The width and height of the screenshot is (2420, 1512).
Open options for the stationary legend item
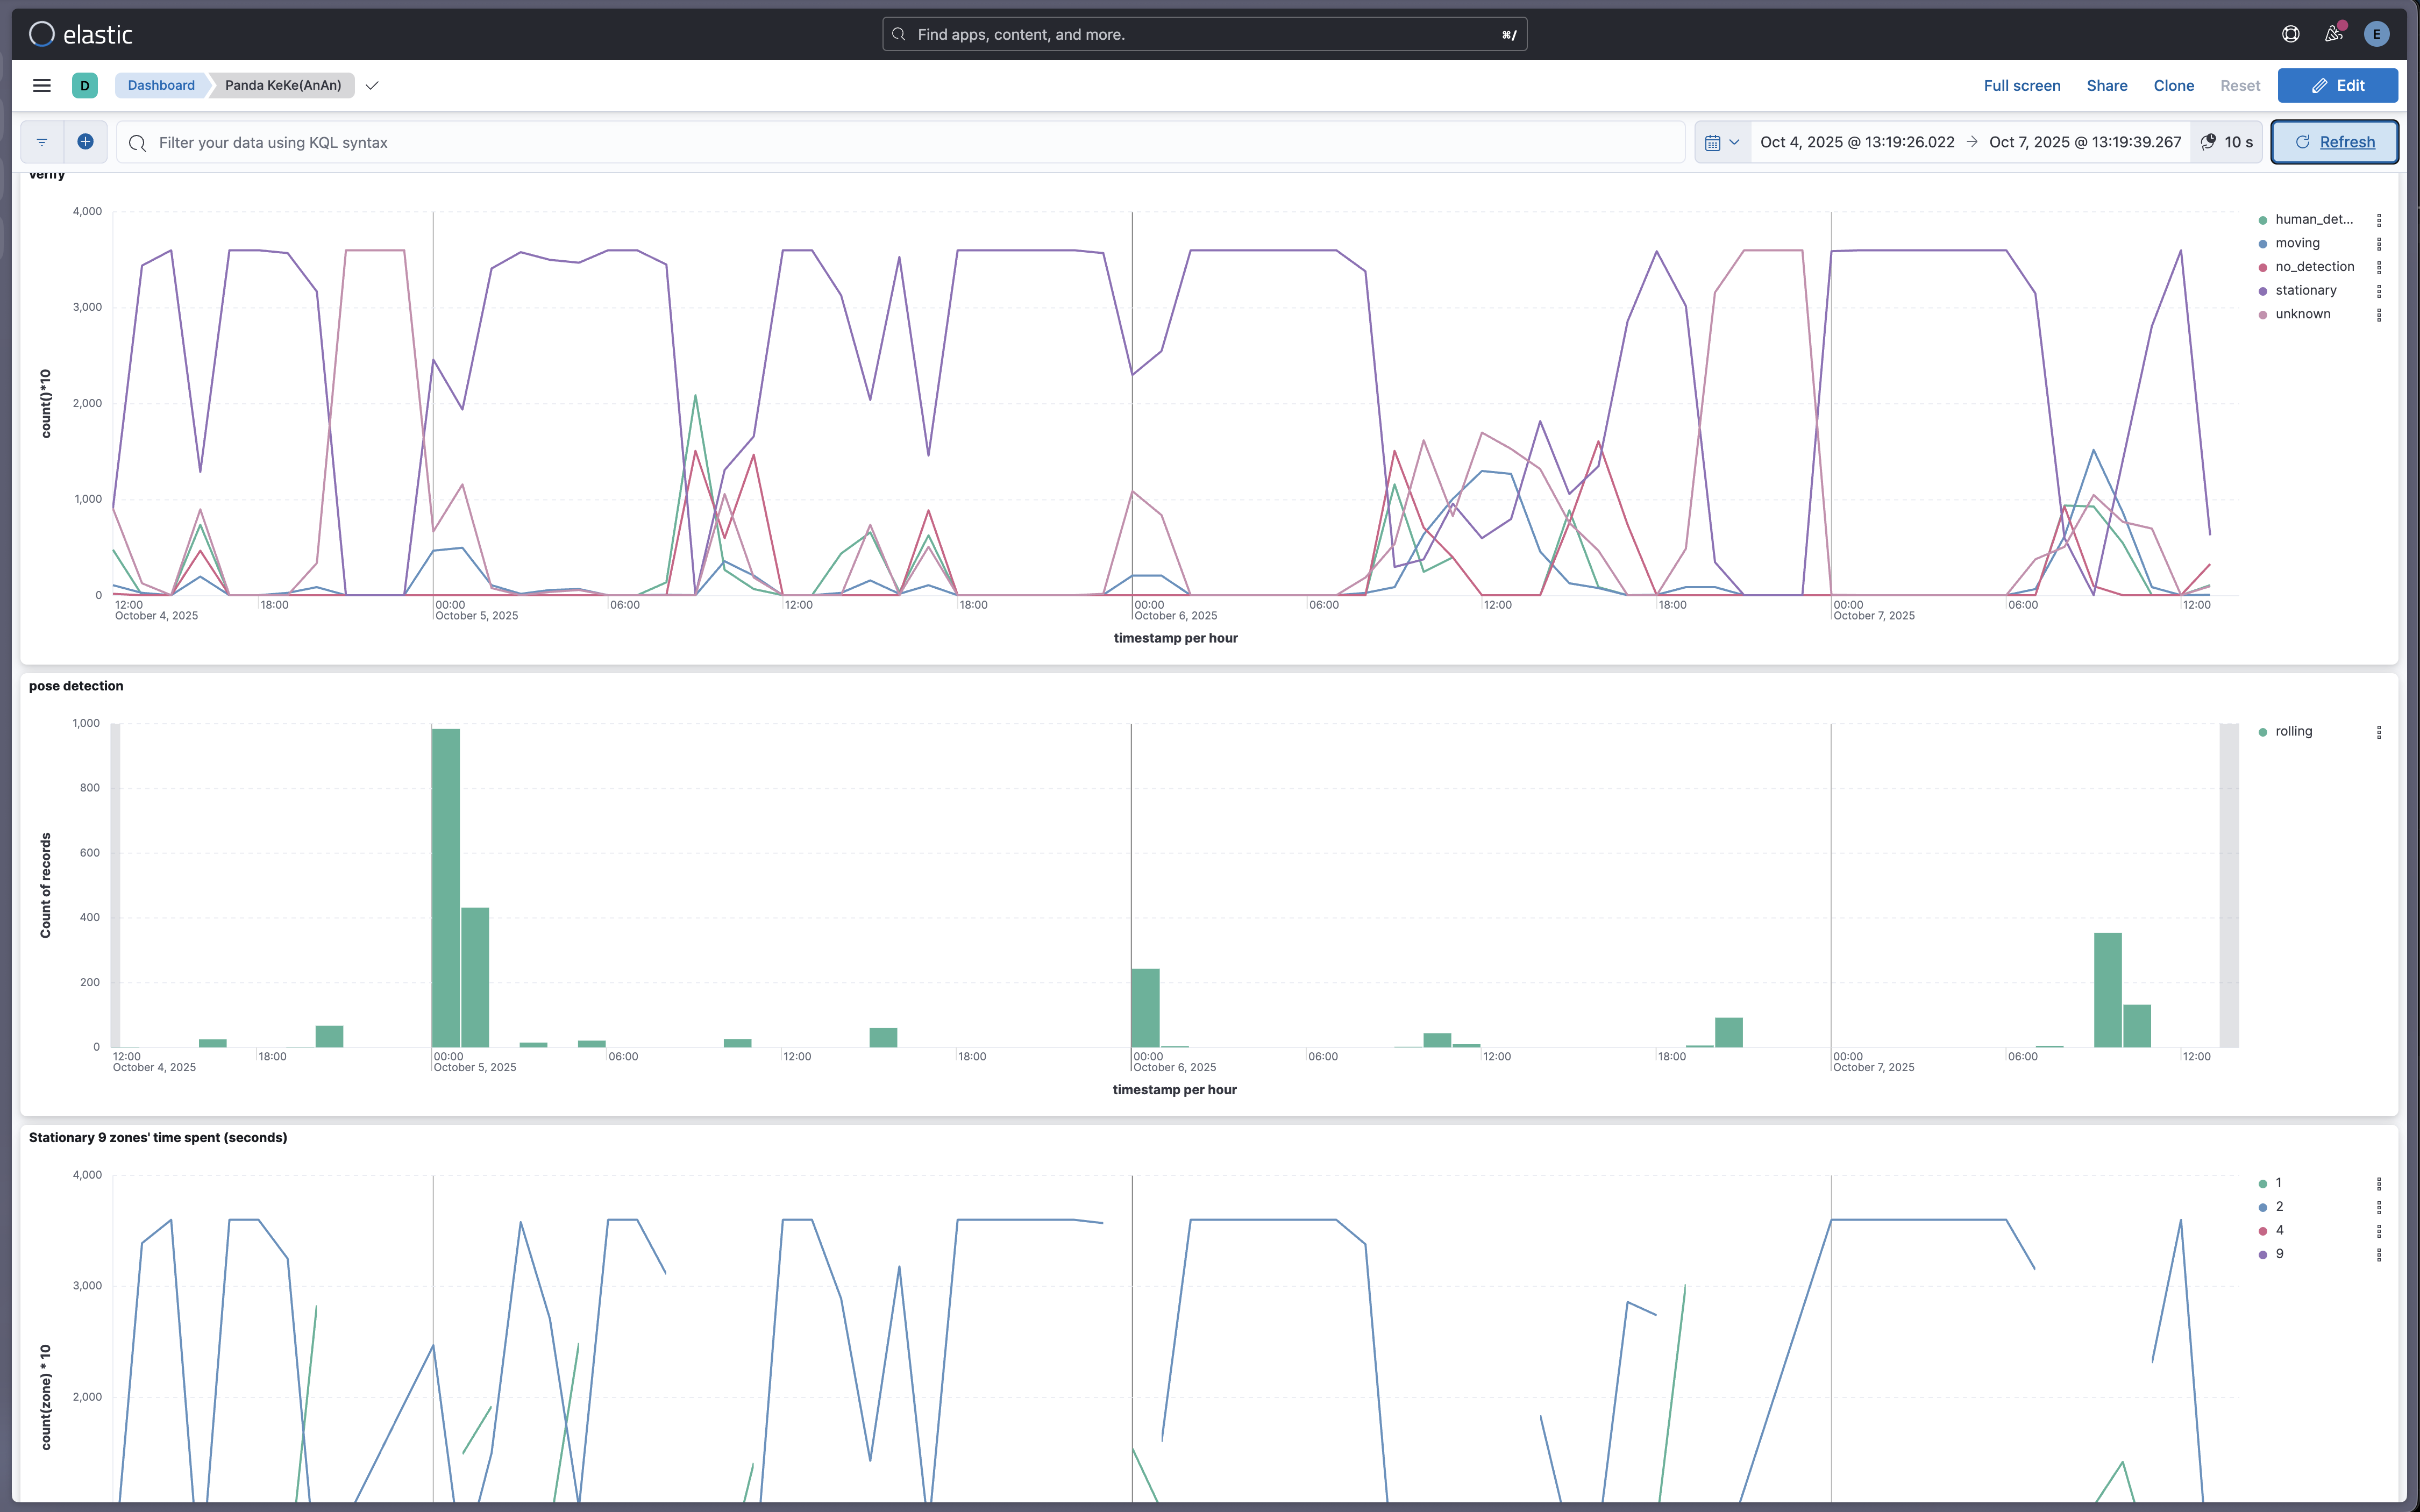pos(2379,291)
